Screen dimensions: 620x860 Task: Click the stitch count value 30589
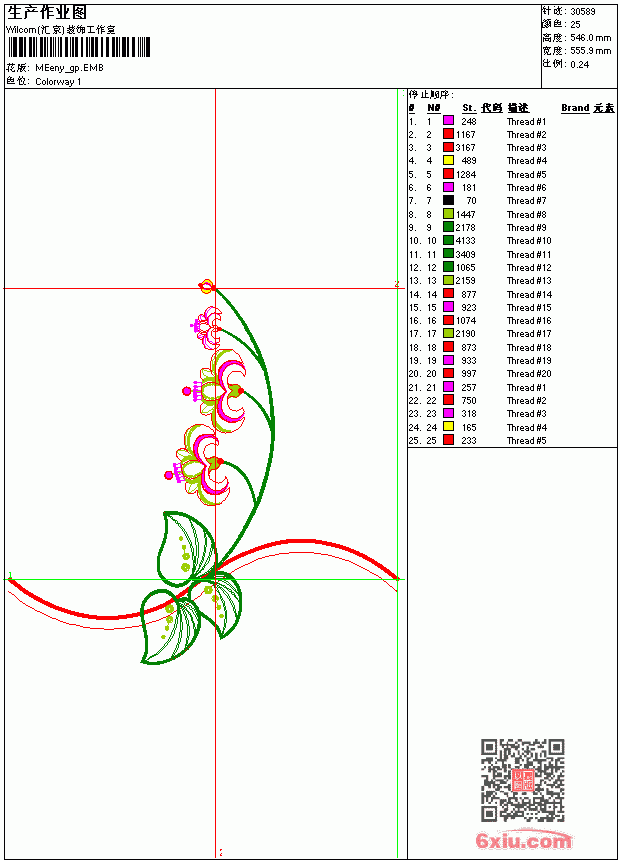pyautogui.click(x=583, y=12)
